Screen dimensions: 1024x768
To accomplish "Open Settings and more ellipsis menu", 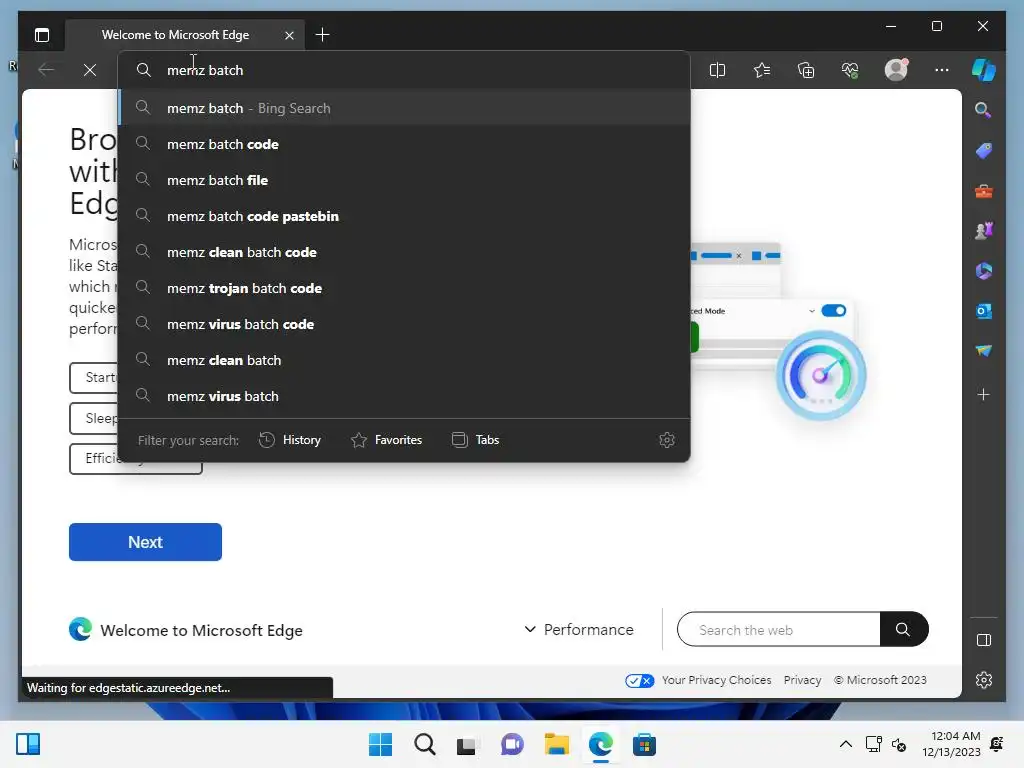I will 941,70.
